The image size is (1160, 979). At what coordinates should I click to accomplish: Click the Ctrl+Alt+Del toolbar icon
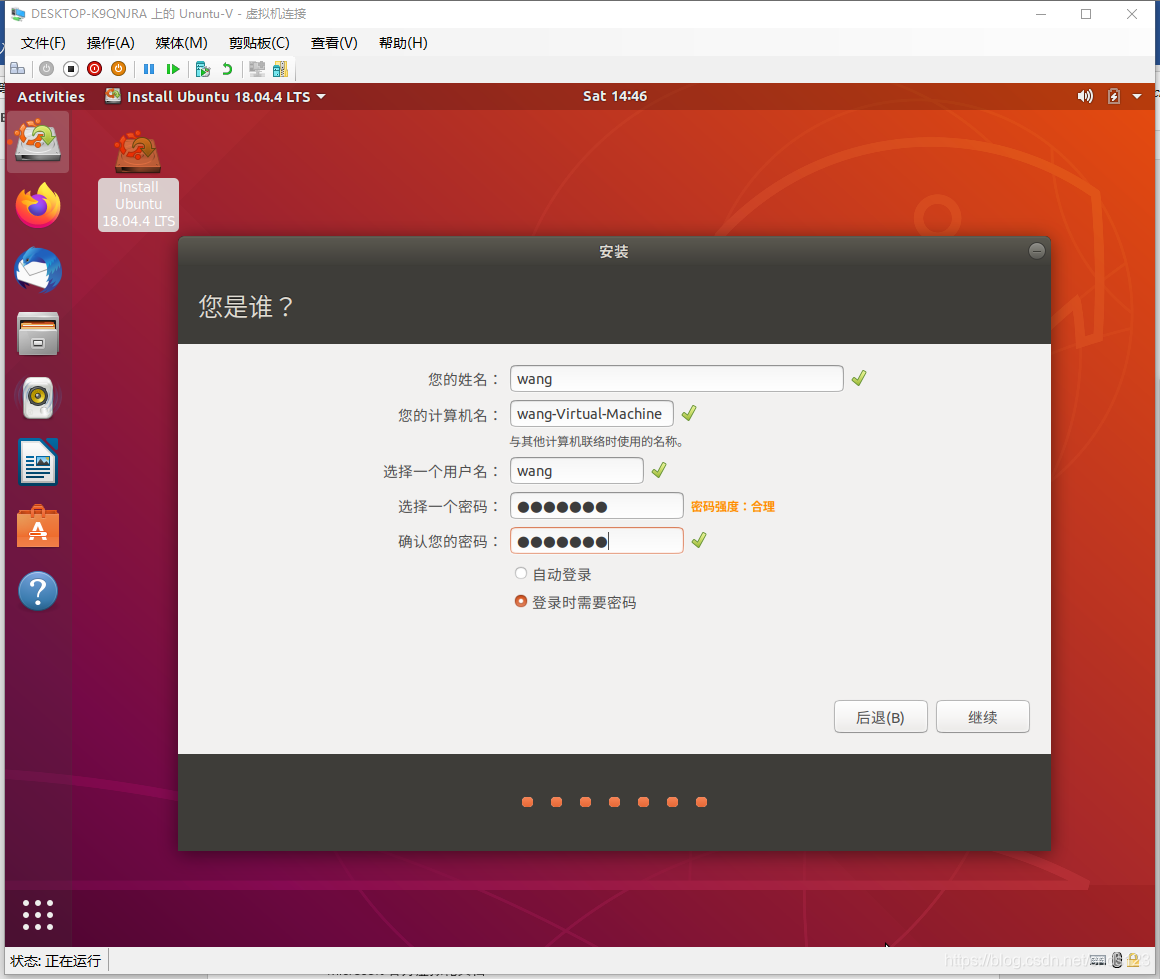[x=18, y=68]
